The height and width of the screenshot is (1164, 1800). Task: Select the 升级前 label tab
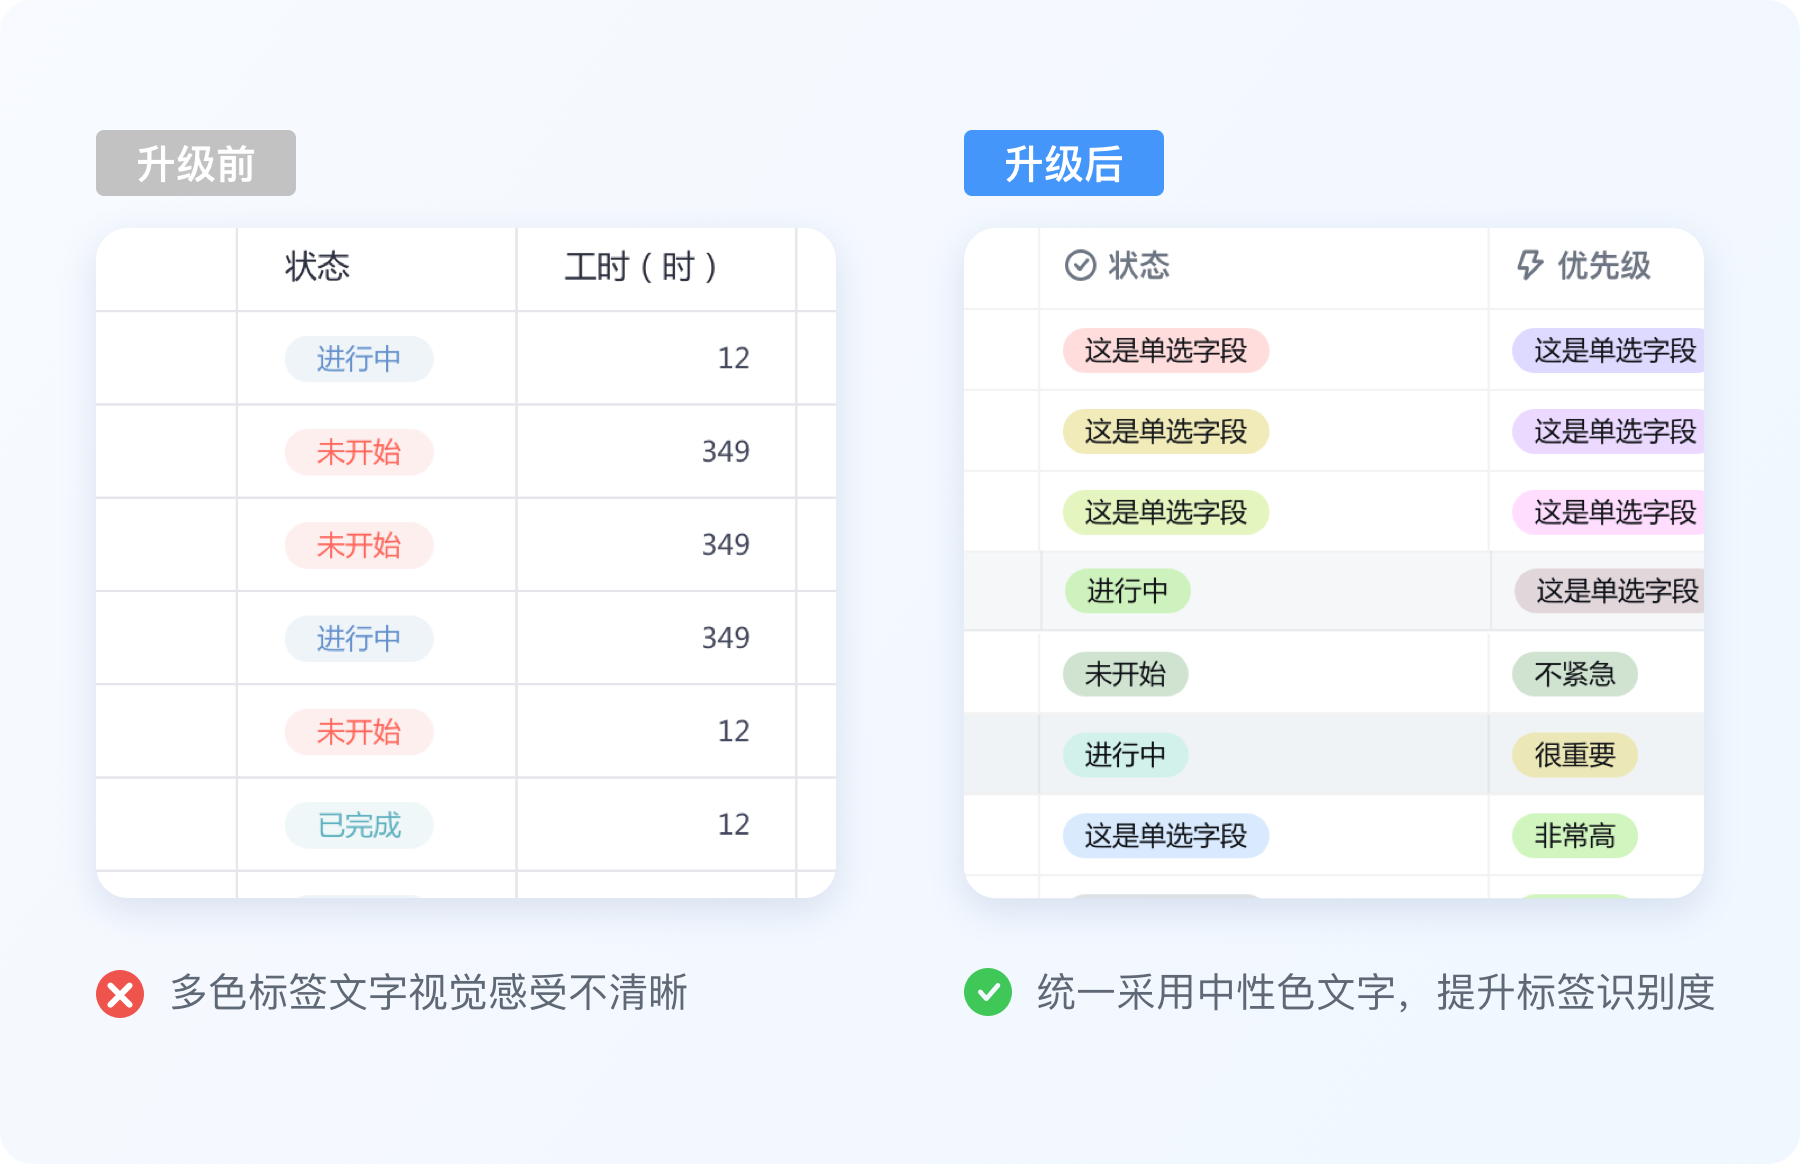(x=196, y=163)
